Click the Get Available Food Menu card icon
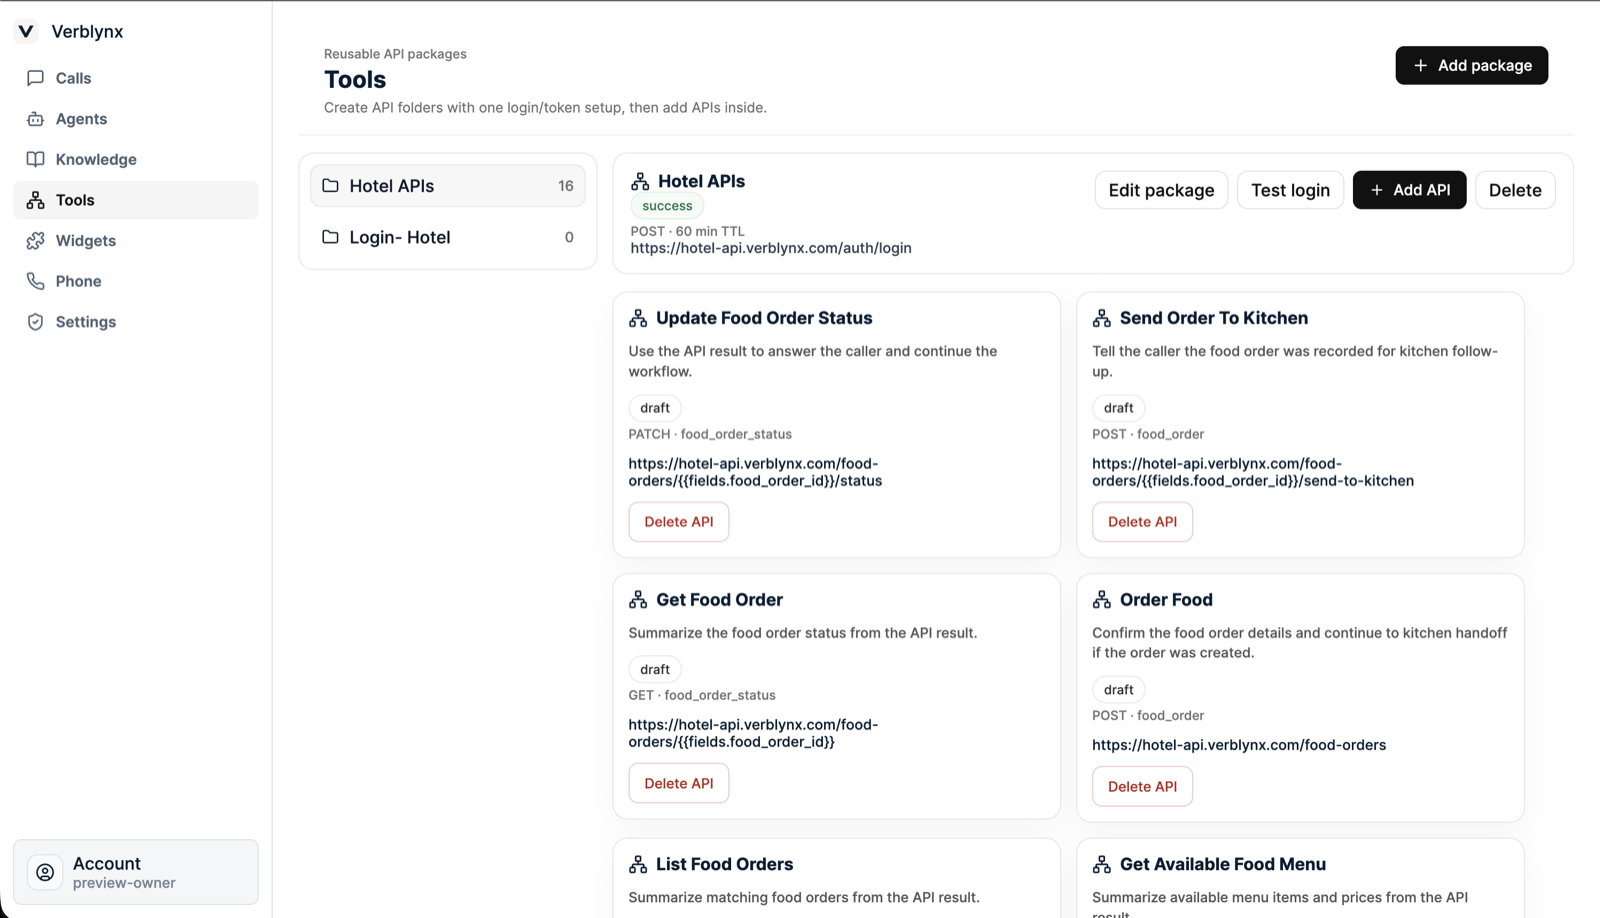Image resolution: width=1600 pixels, height=918 pixels. (1102, 864)
